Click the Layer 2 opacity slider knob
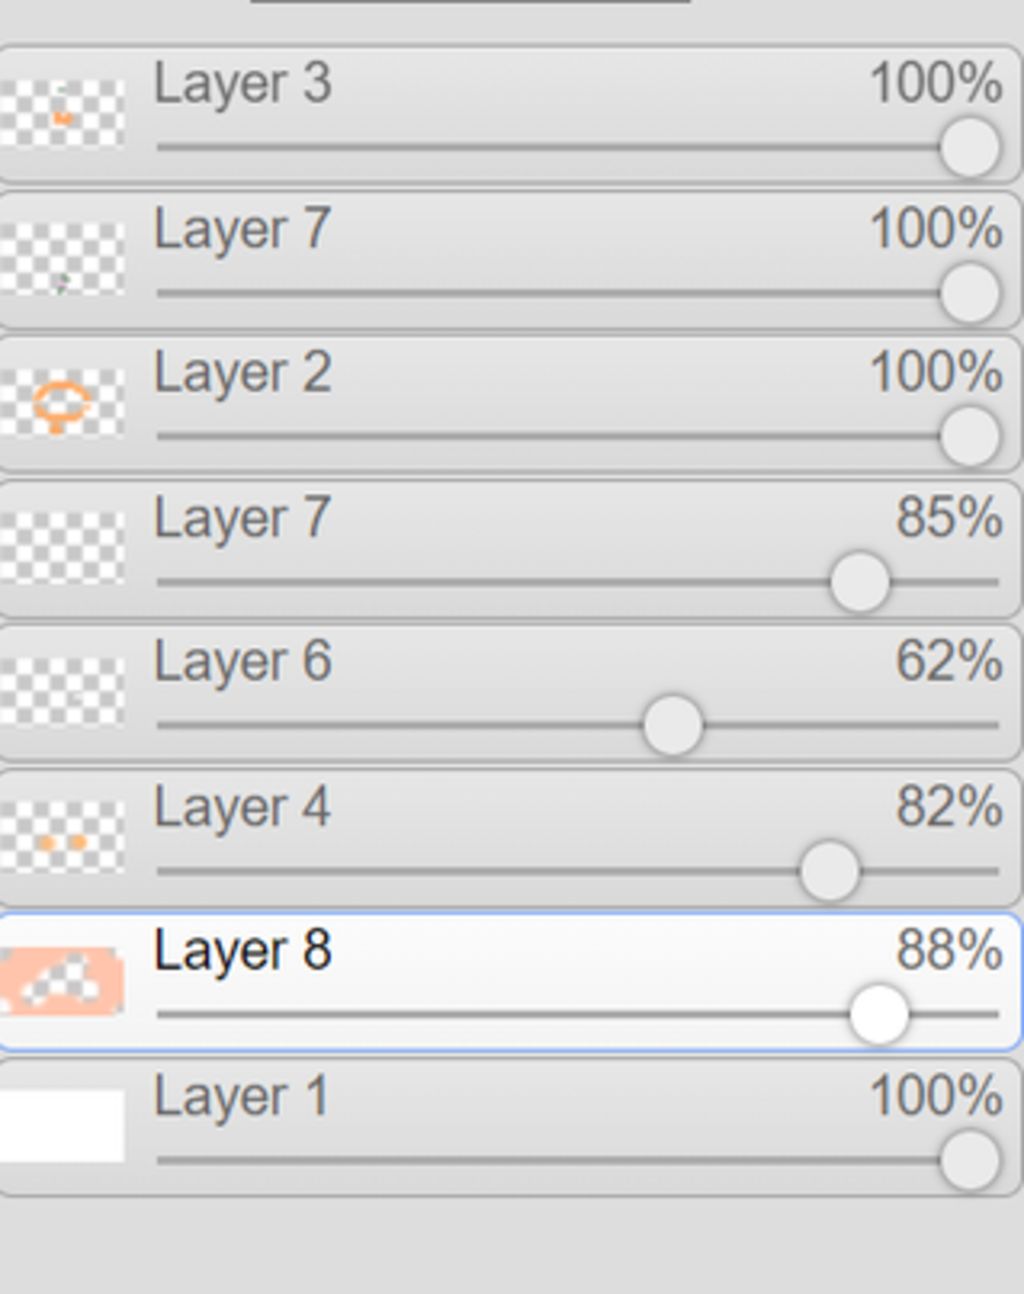 click(969, 437)
